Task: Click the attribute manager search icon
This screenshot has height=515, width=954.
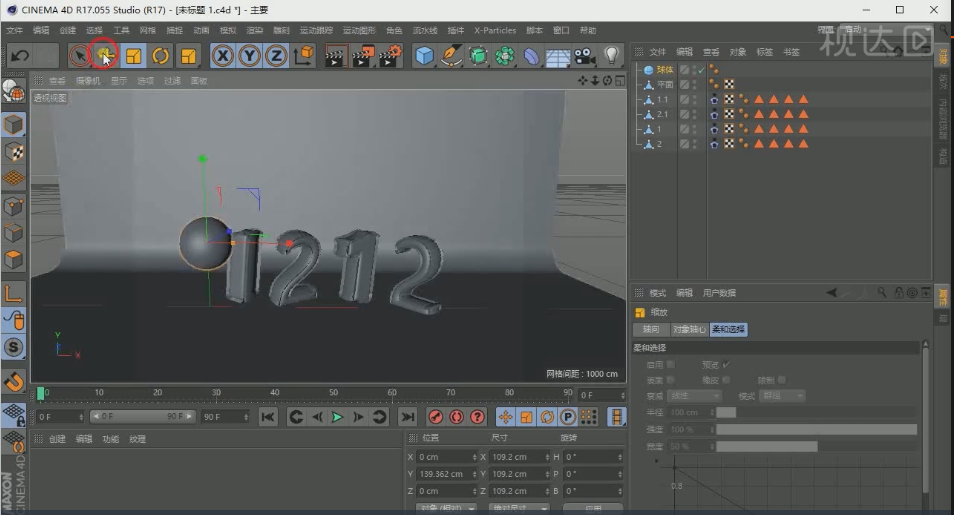Action: pos(882,293)
